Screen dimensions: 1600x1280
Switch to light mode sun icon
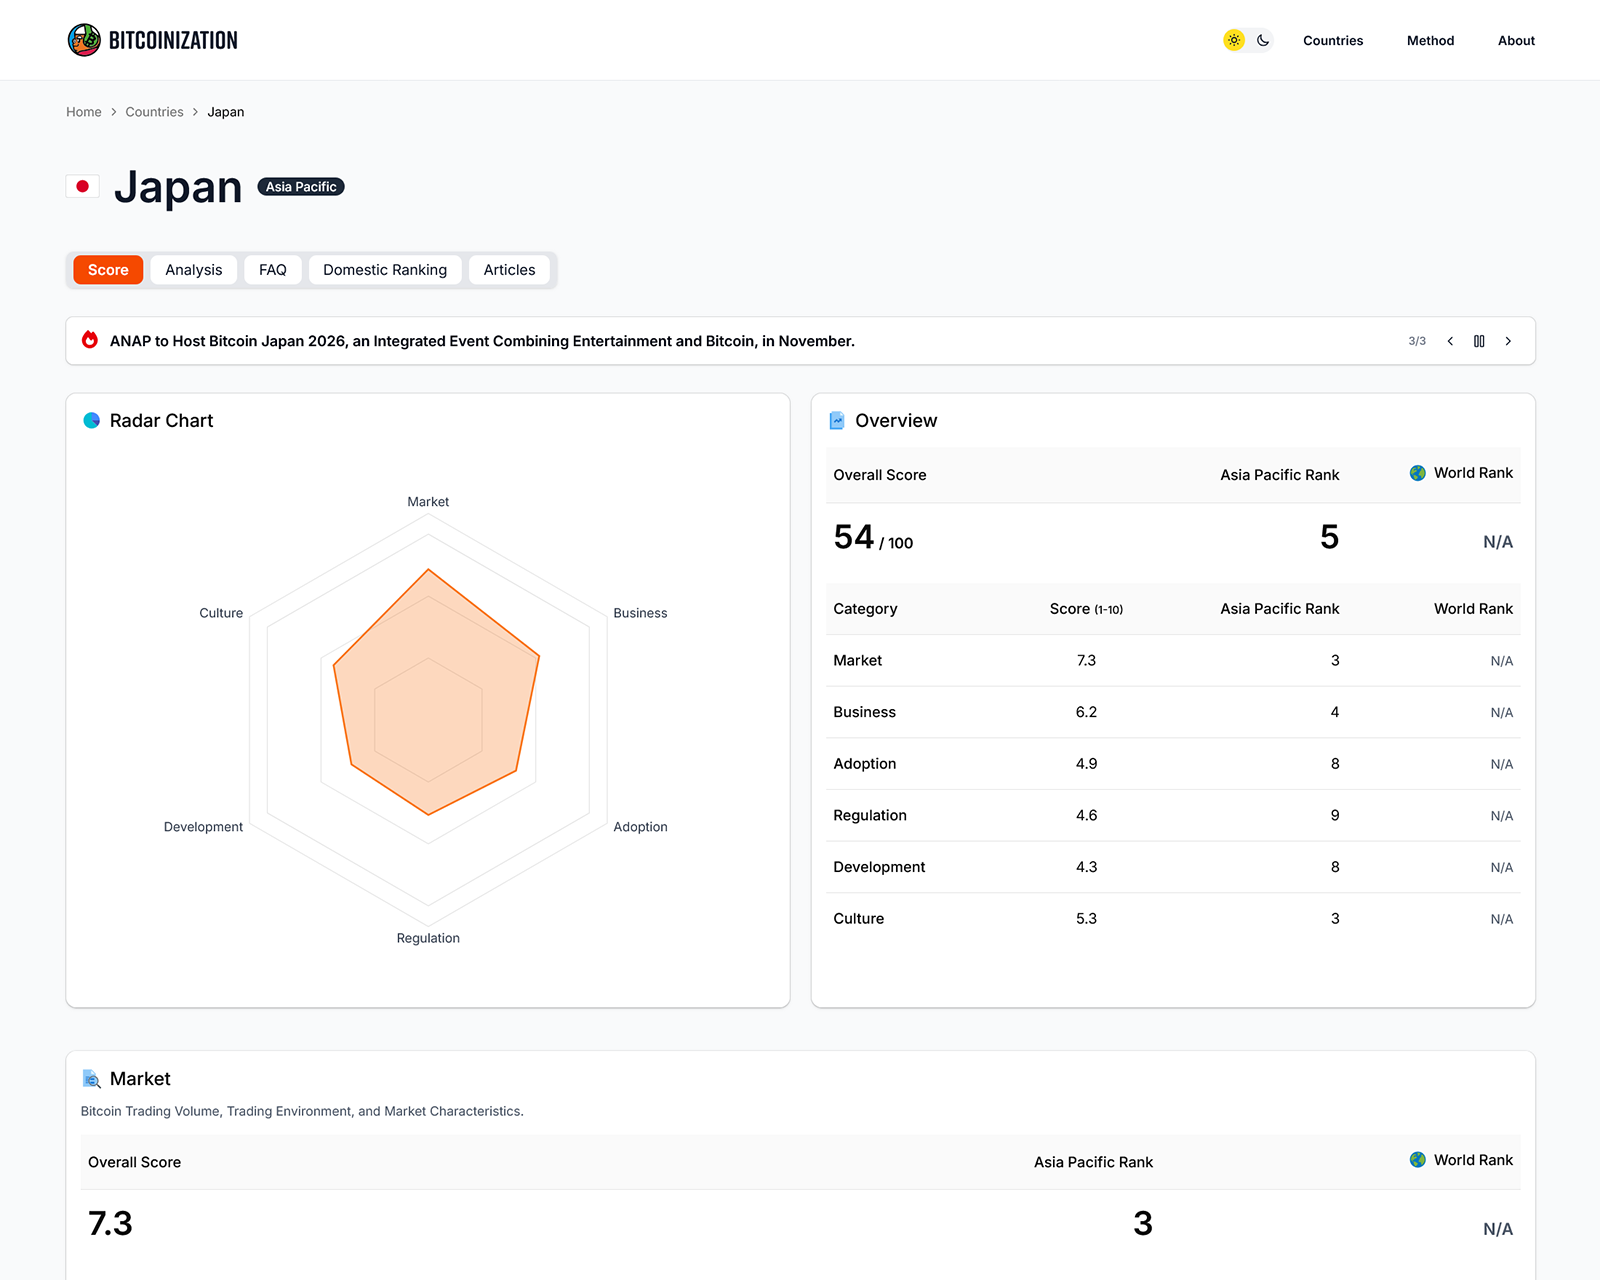tap(1234, 40)
